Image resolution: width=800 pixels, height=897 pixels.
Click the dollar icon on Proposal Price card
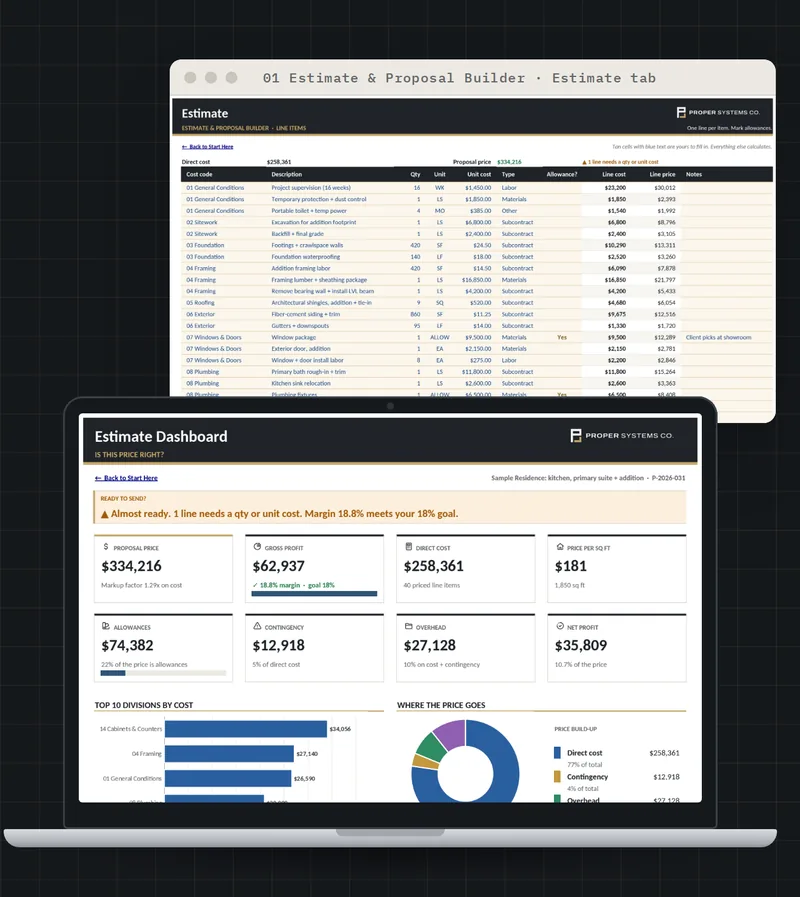[x=106, y=547]
